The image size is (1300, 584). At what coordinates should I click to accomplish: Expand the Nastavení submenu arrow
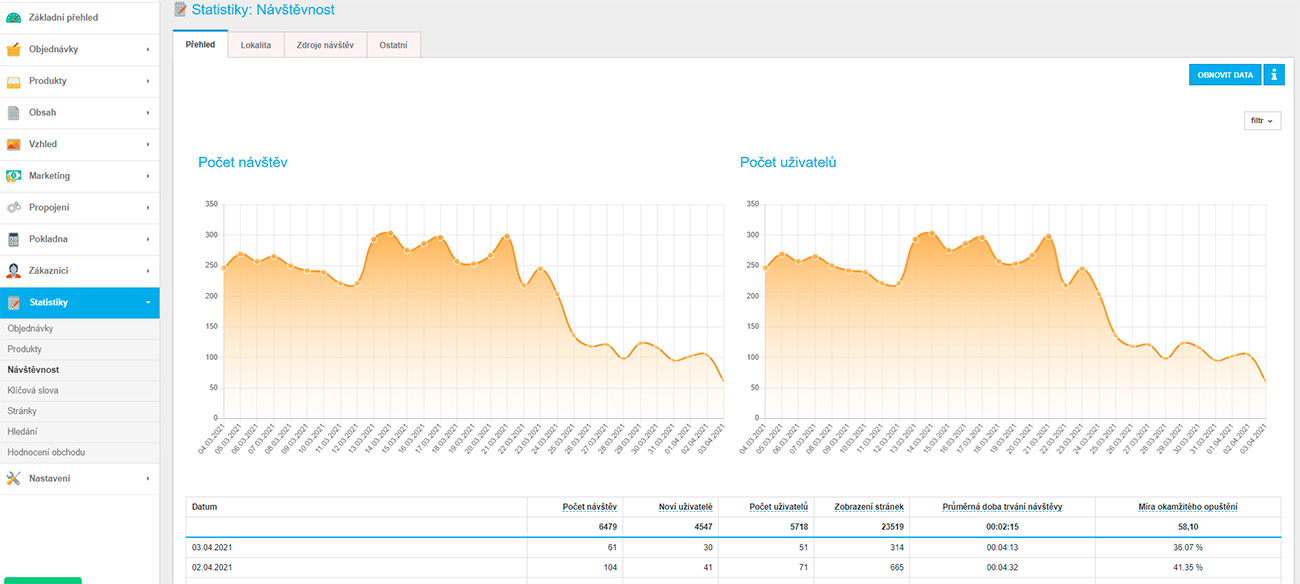pos(147,478)
